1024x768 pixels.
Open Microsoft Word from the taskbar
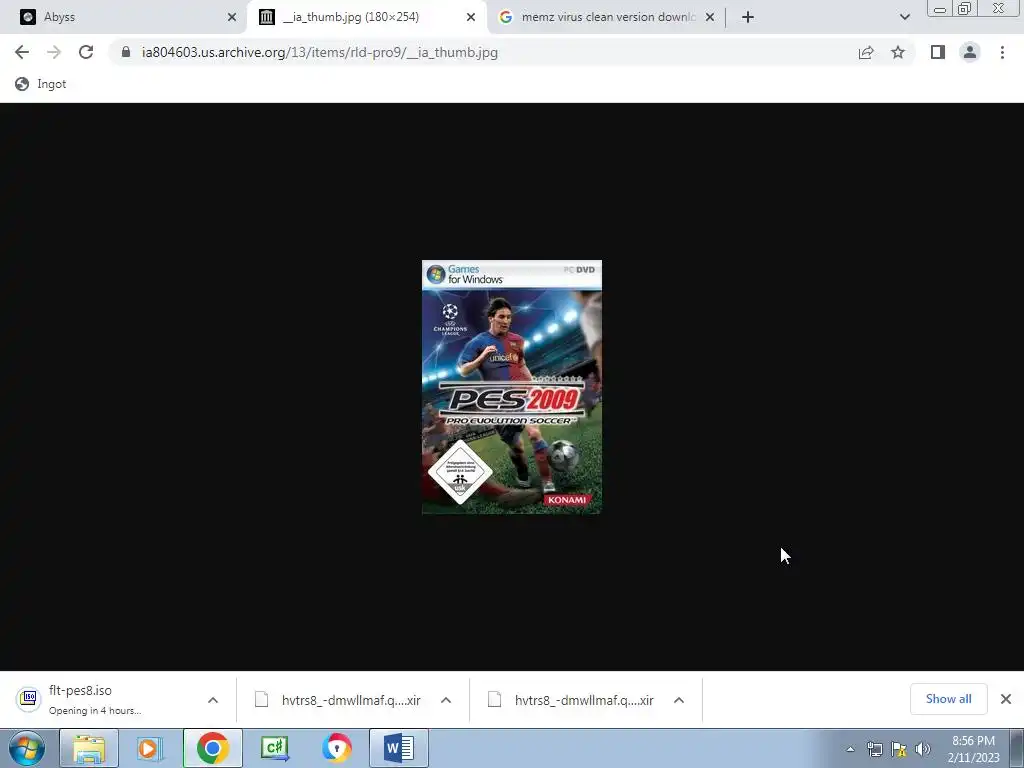(399, 748)
